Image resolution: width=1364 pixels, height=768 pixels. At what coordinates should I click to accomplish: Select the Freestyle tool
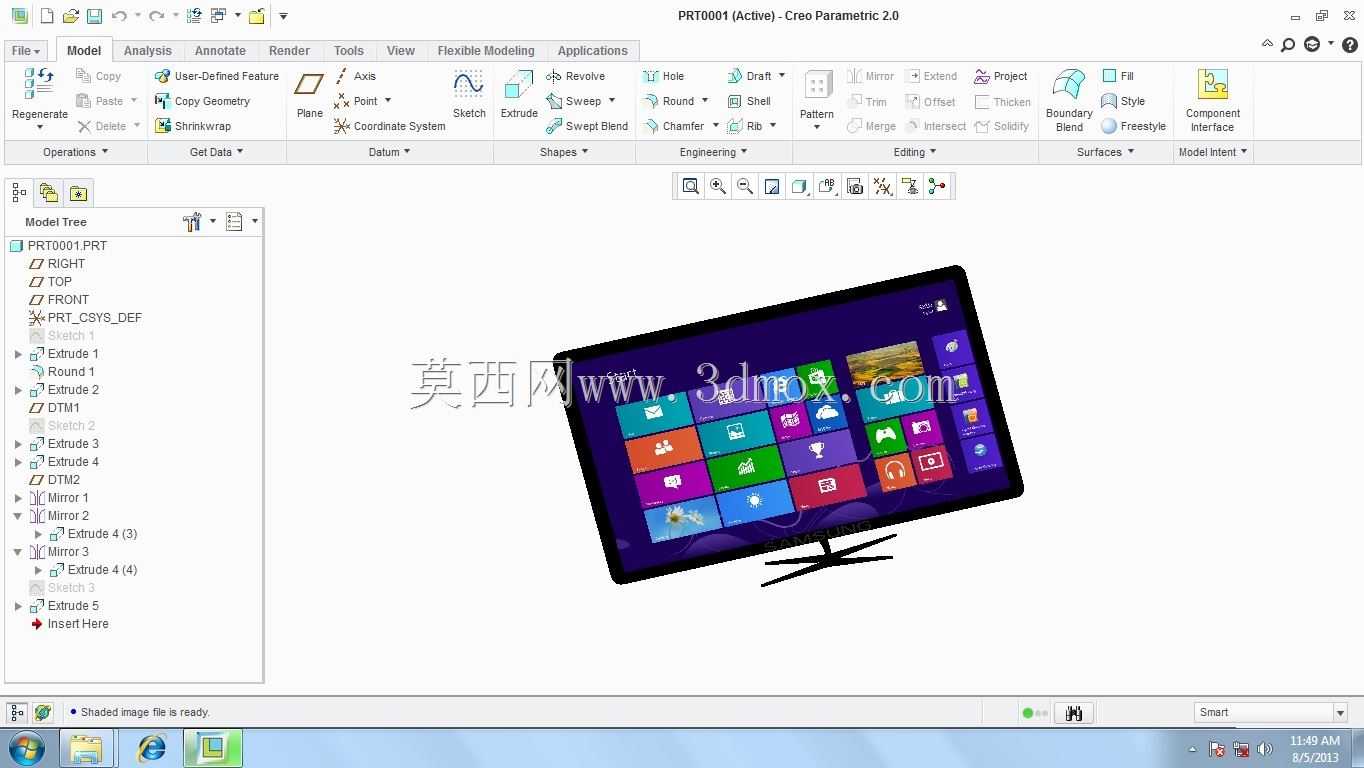pos(1133,126)
